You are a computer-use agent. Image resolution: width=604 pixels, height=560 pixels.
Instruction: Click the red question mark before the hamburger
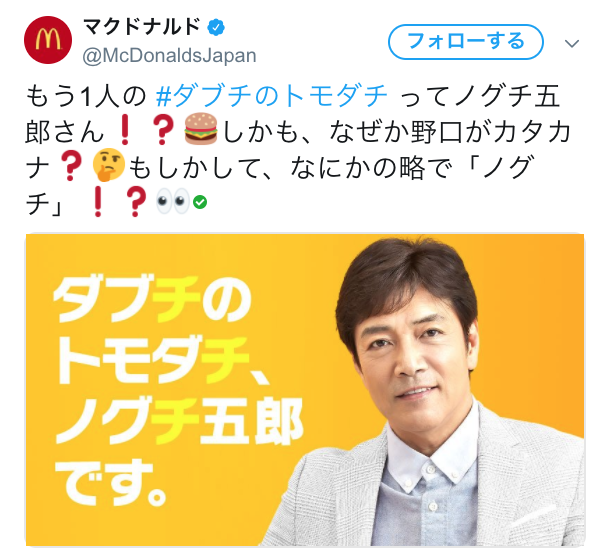[x=163, y=129]
